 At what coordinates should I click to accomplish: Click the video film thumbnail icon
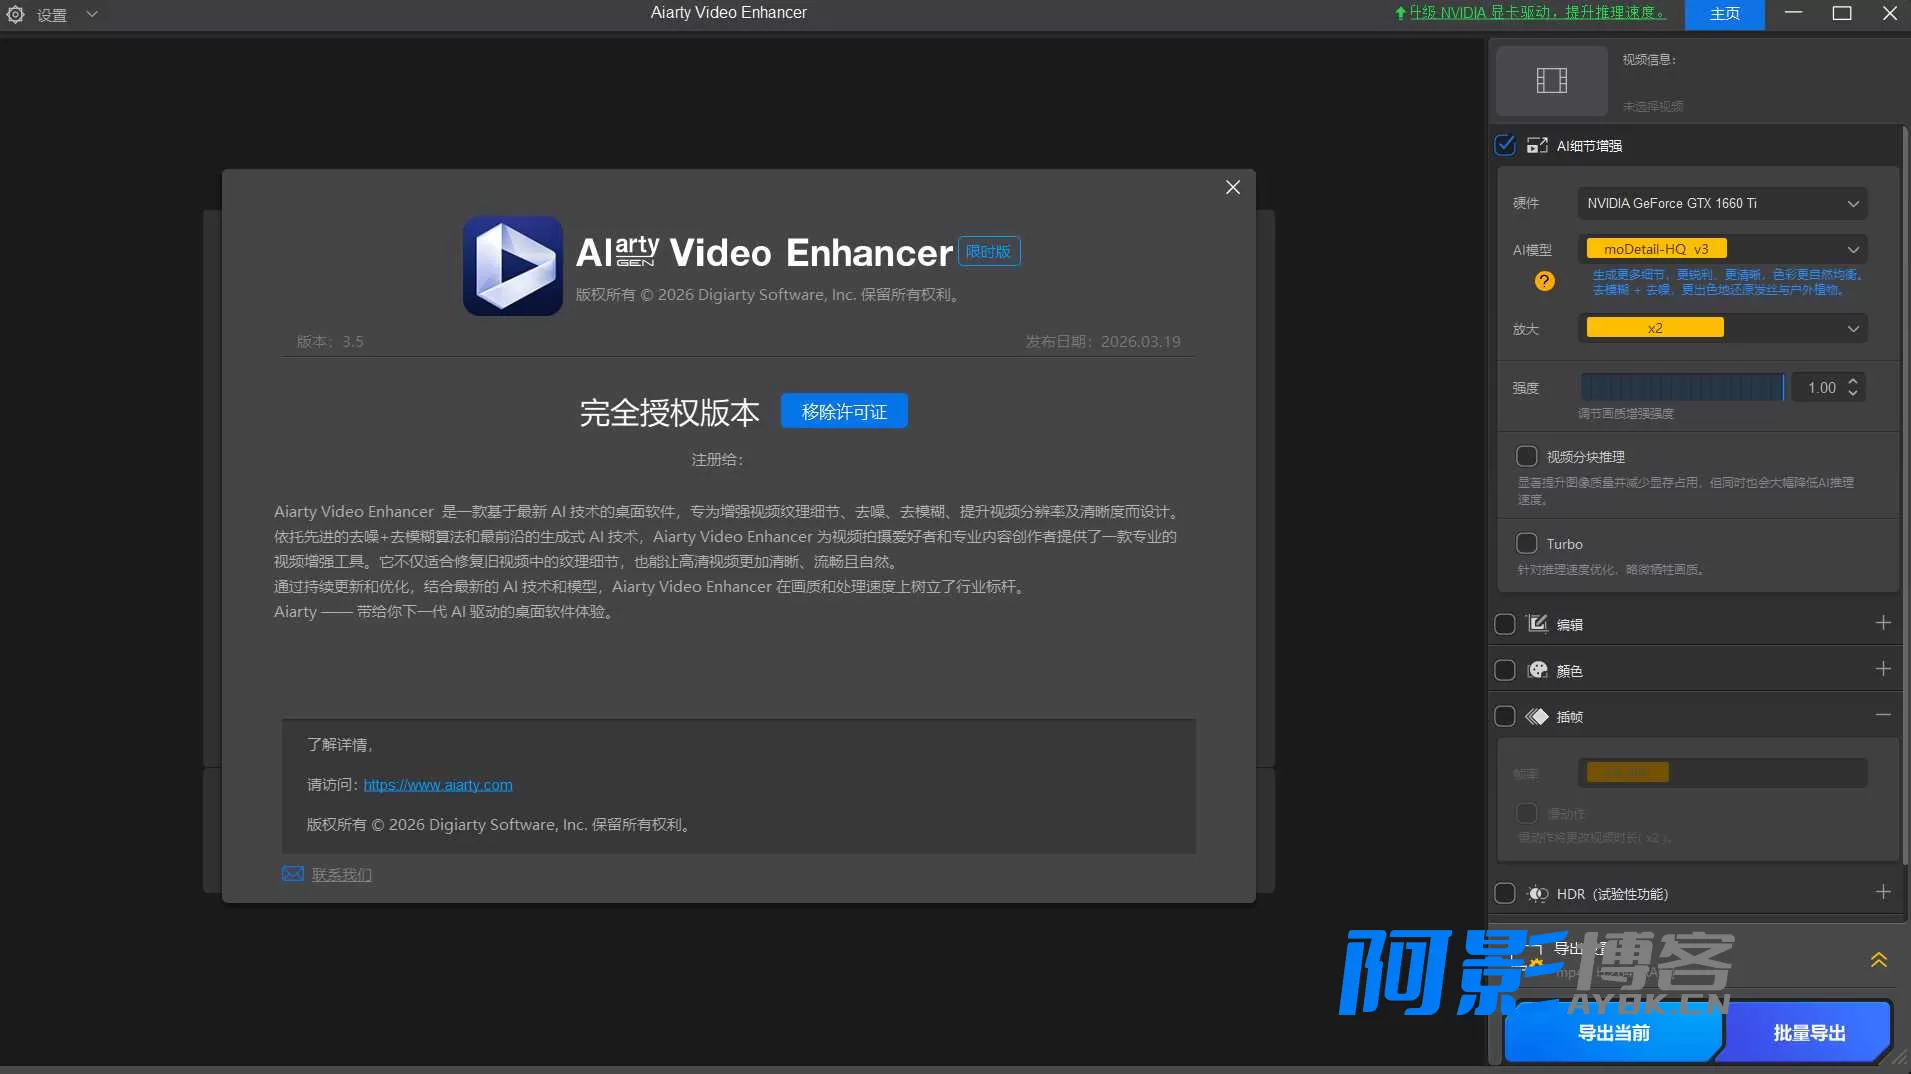click(1551, 80)
